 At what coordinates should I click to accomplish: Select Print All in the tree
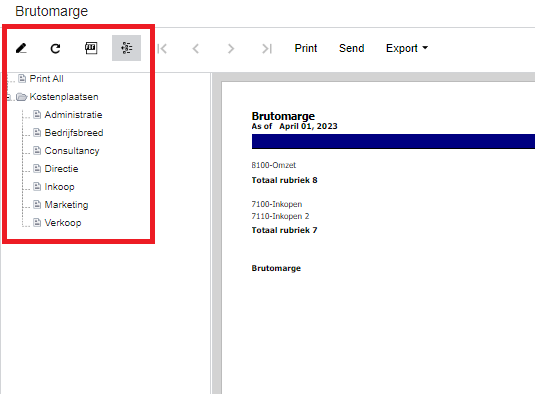click(x=46, y=79)
